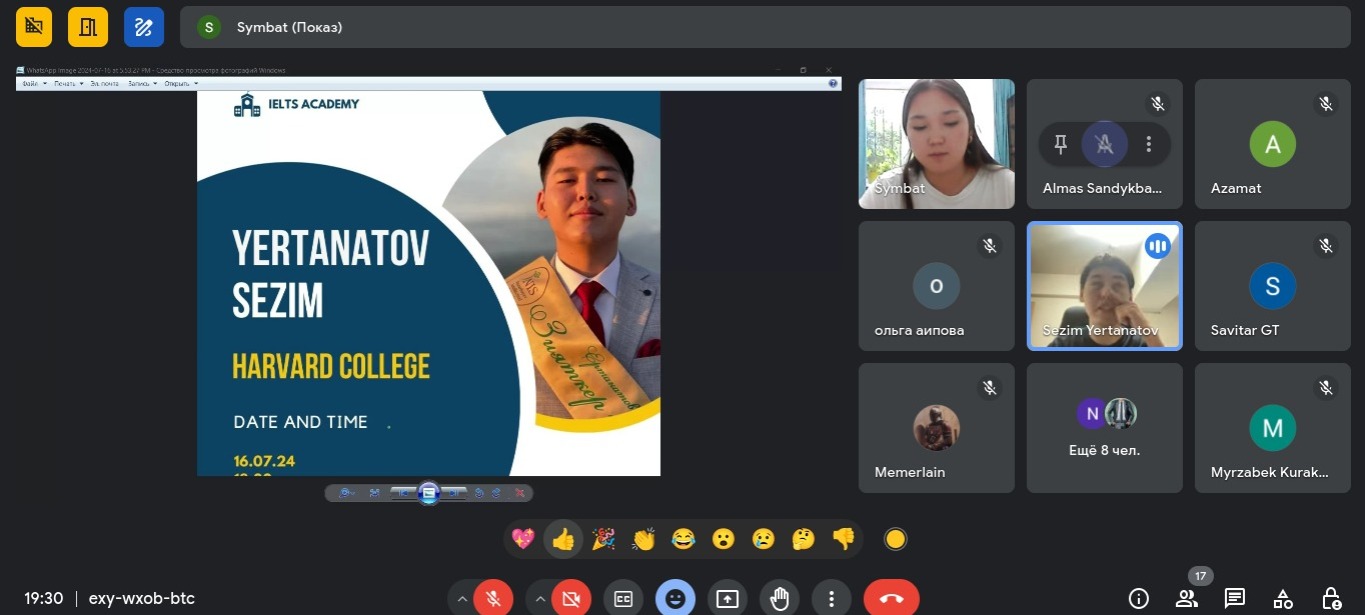The image size is (1365, 615).
Task: Send the sparkling heart reaction
Action: (x=523, y=539)
